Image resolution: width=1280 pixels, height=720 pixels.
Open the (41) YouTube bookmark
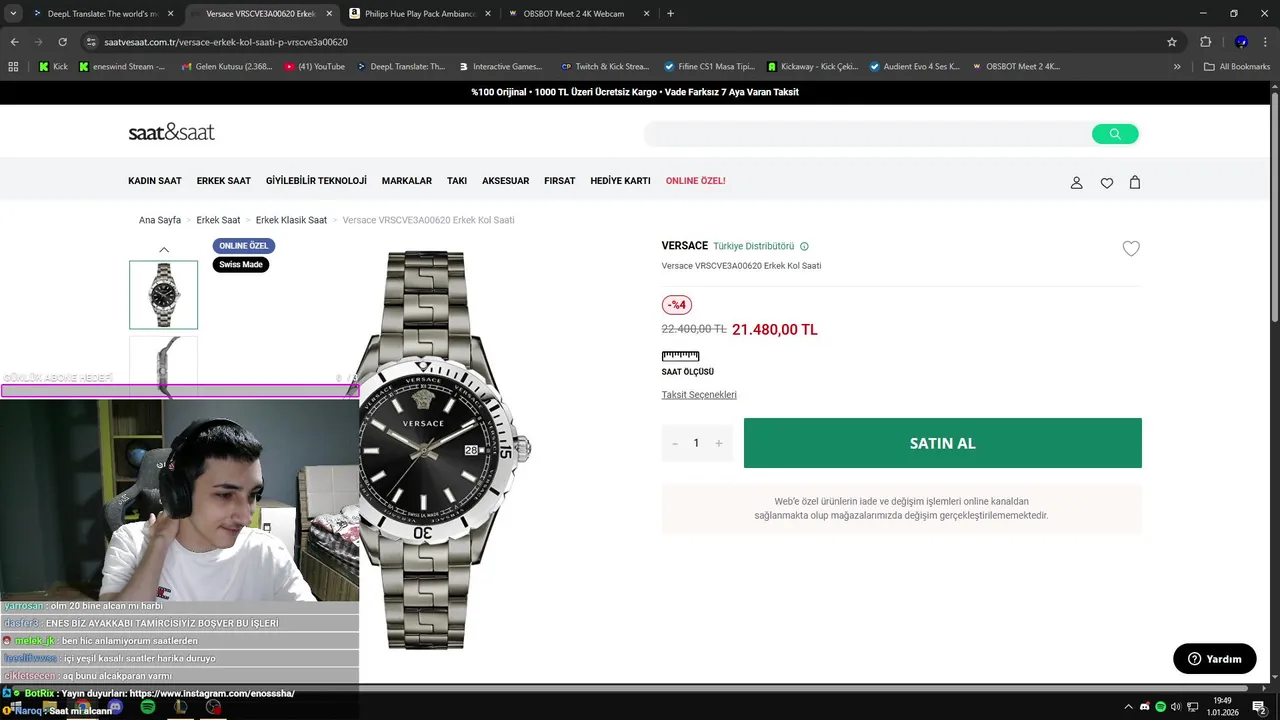click(315, 67)
